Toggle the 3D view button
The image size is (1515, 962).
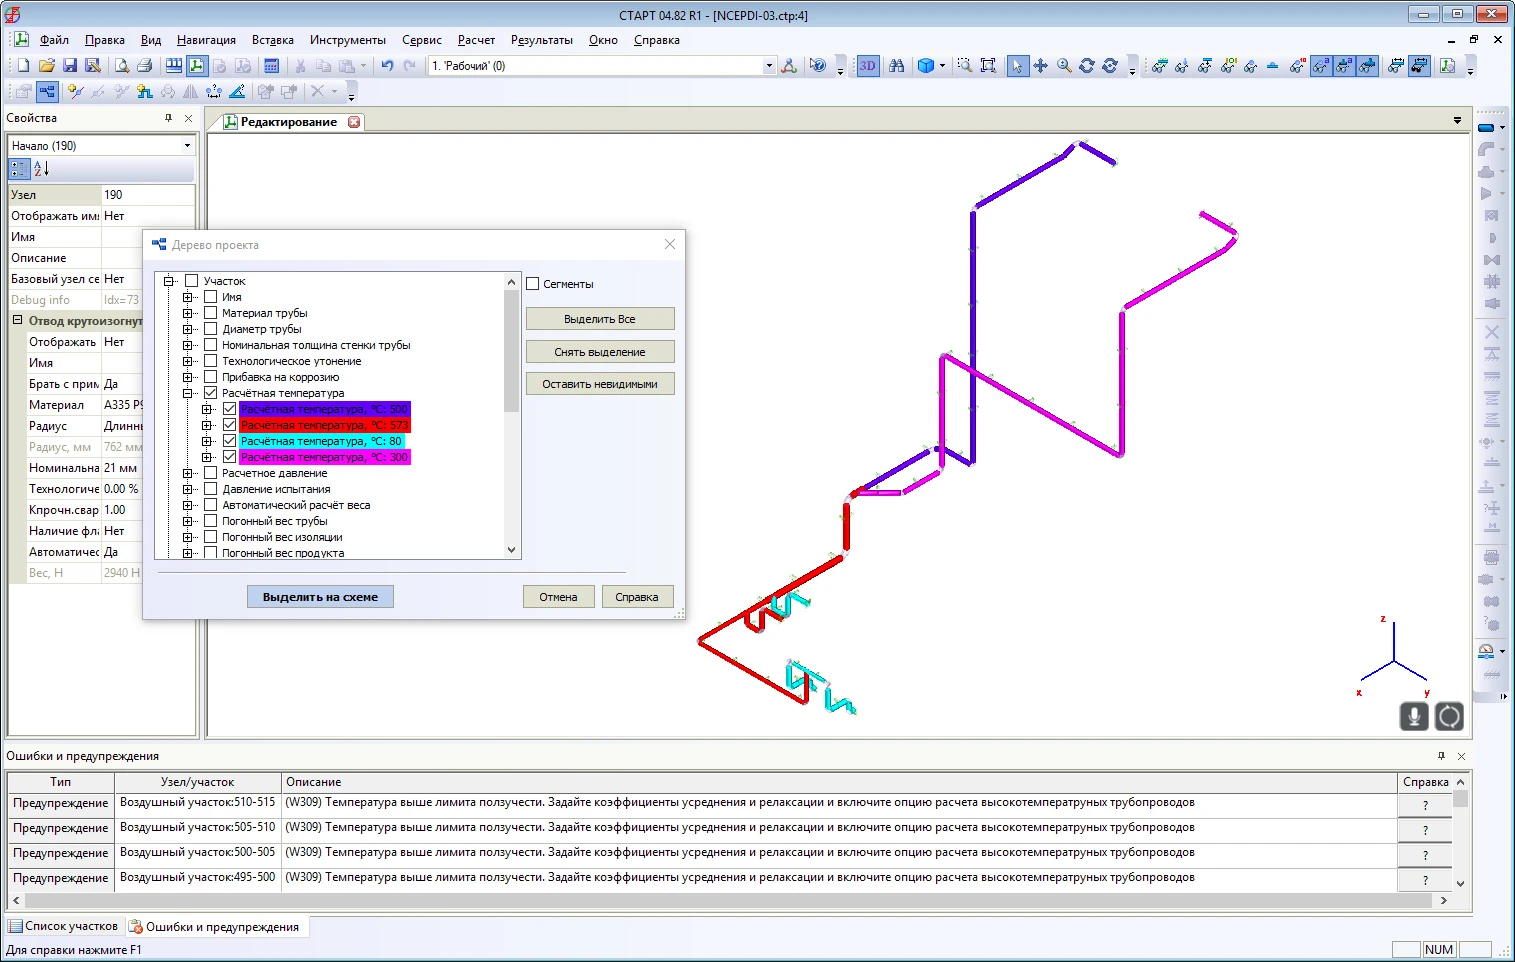click(x=867, y=66)
